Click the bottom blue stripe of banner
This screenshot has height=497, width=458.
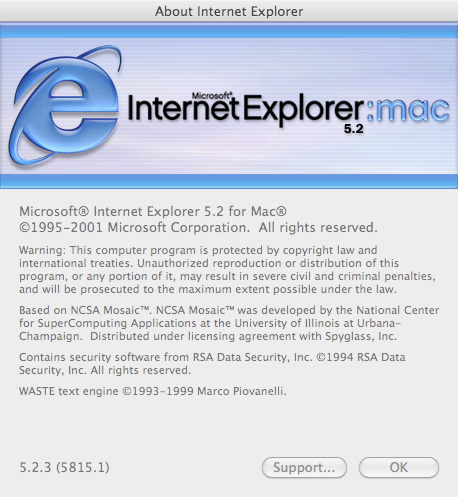click(229, 181)
